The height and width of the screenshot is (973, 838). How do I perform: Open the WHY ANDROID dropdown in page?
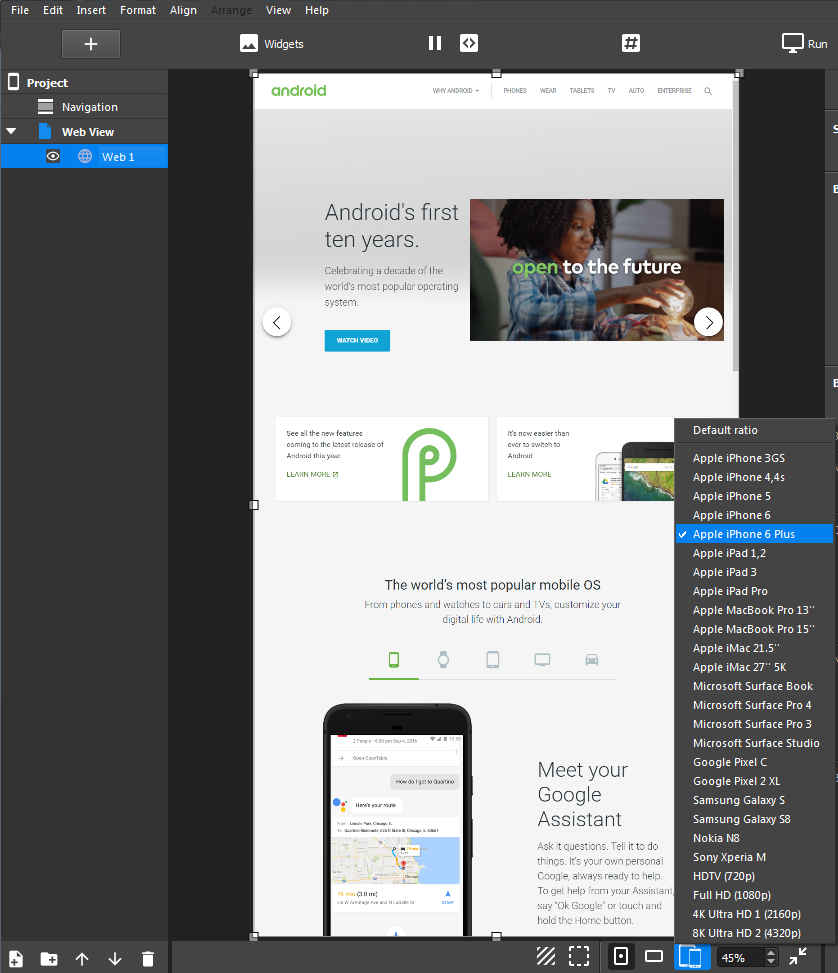coord(456,91)
